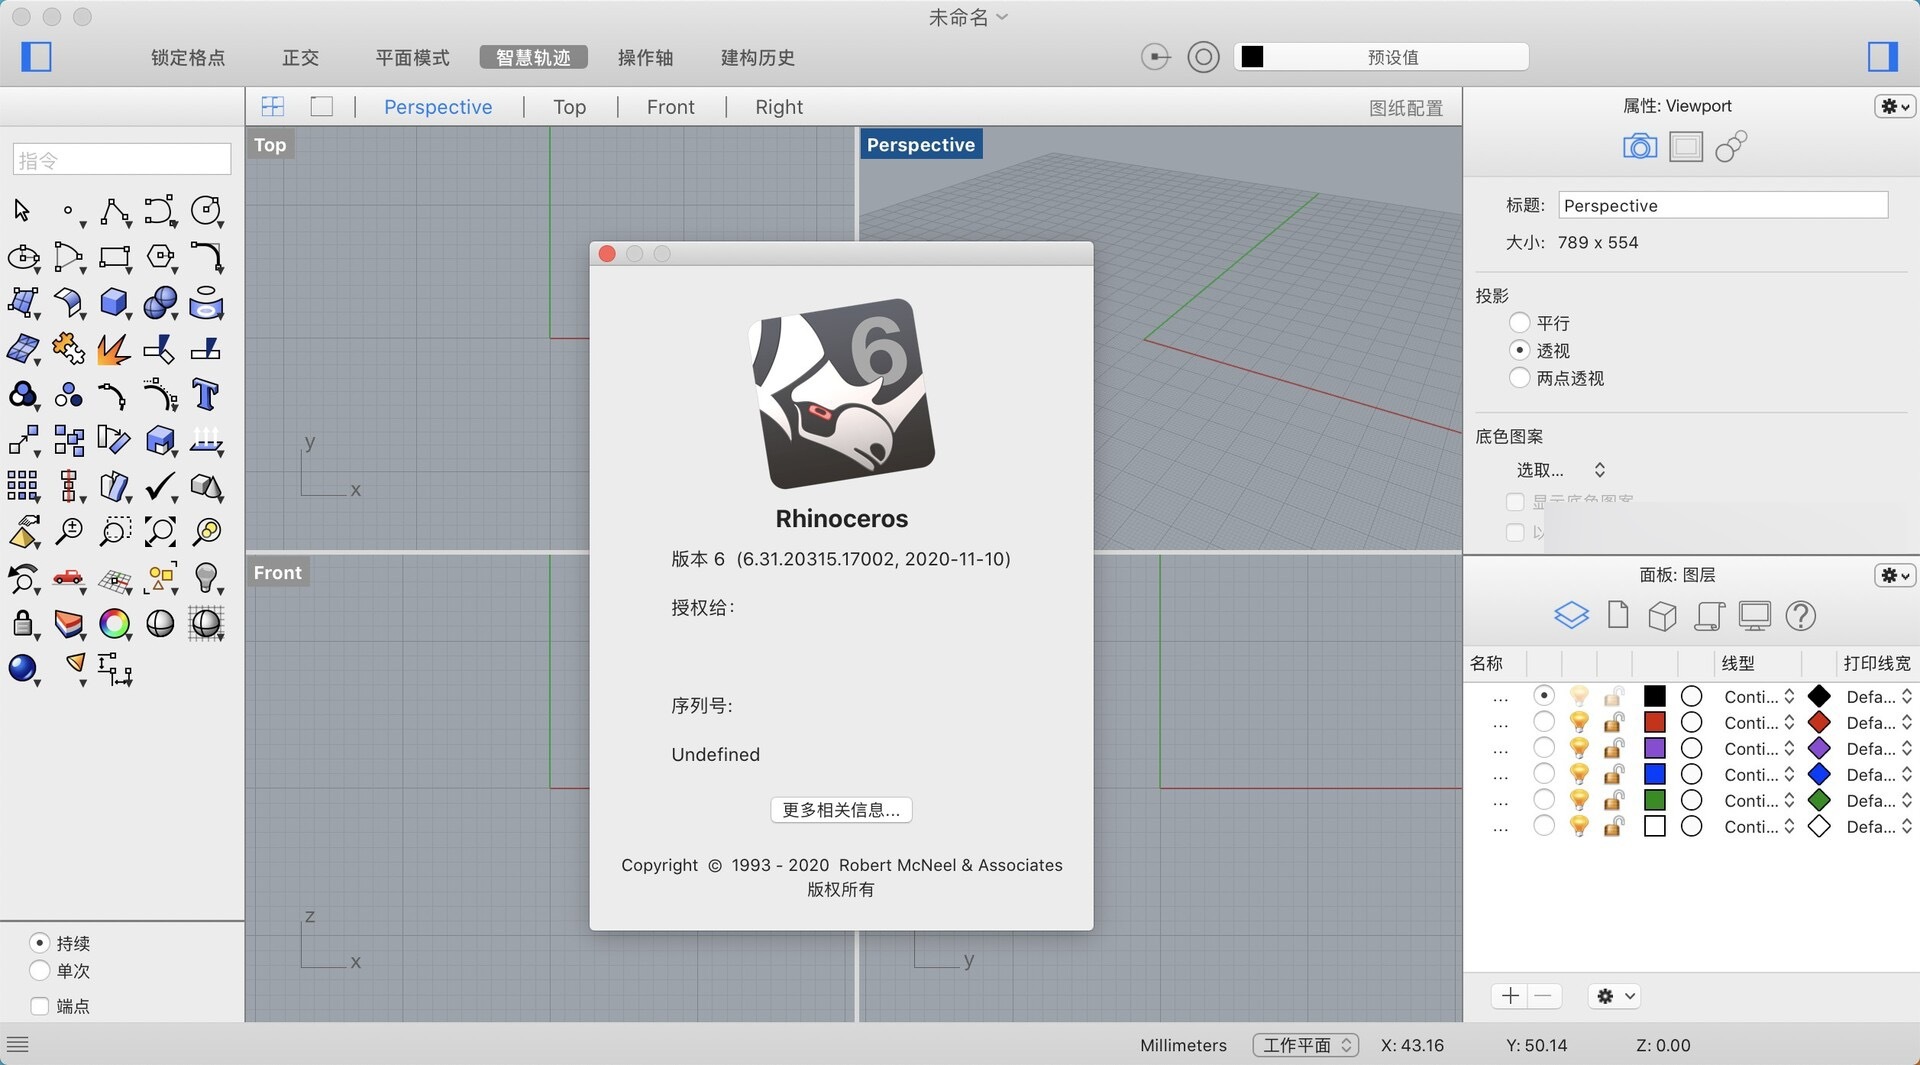Select the Check objects checkmark tool
The height and width of the screenshot is (1065, 1920).
point(160,486)
